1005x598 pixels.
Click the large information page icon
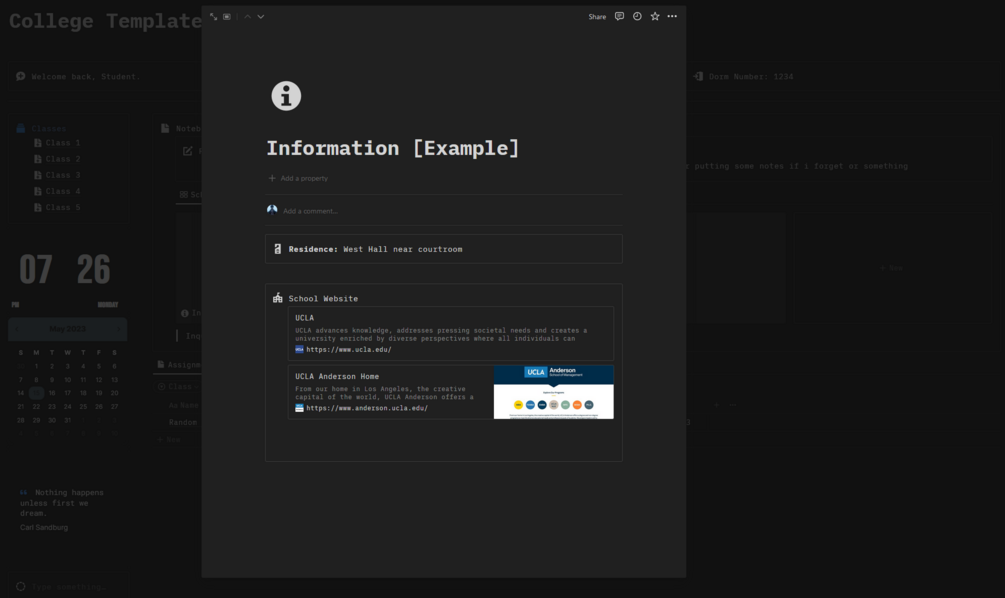tap(286, 96)
